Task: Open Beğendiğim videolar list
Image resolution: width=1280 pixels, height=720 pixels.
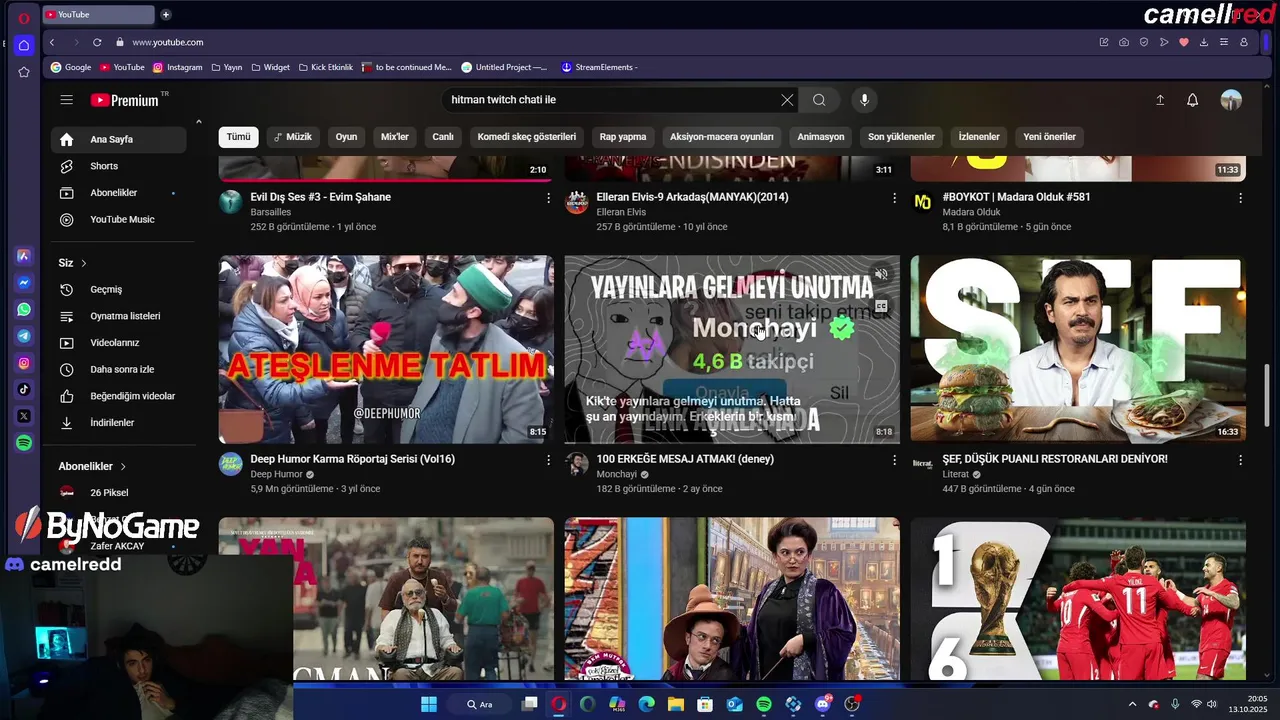Action: click(120, 396)
